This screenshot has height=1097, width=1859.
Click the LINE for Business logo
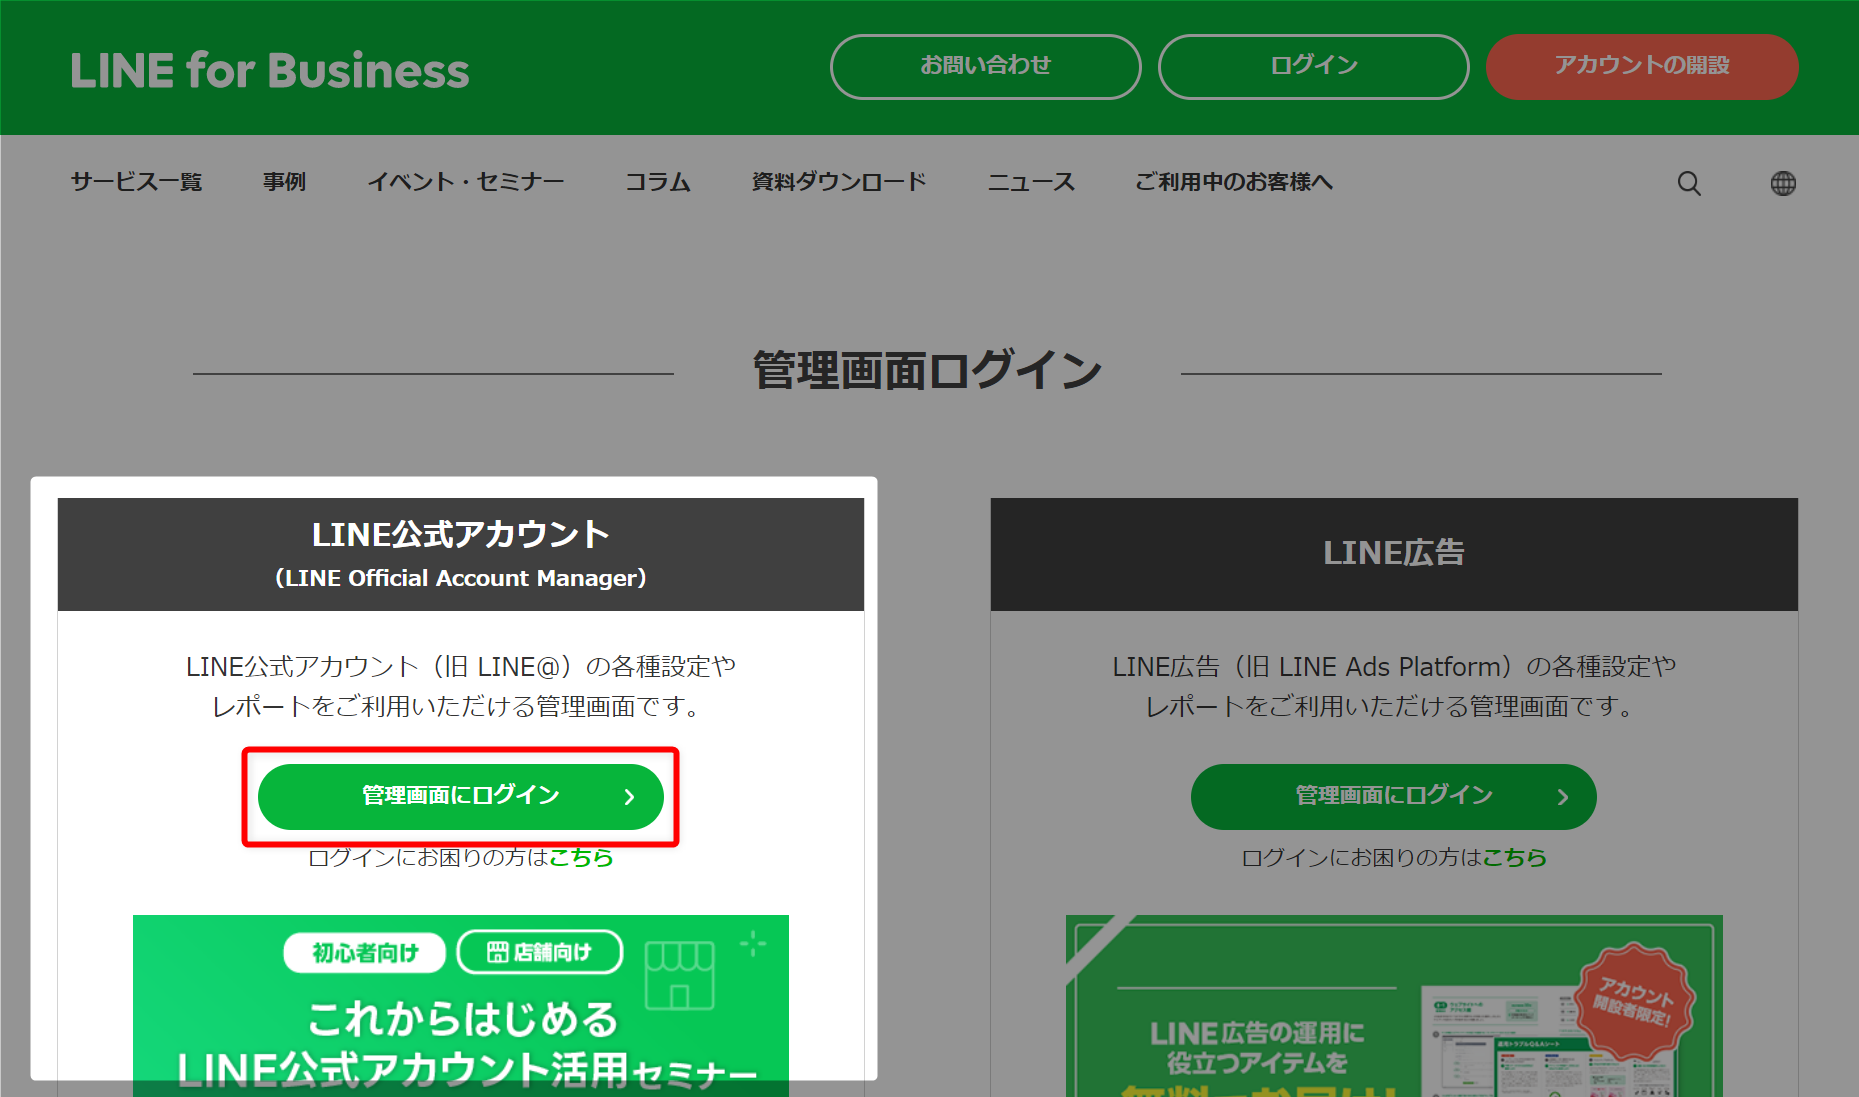click(270, 70)
